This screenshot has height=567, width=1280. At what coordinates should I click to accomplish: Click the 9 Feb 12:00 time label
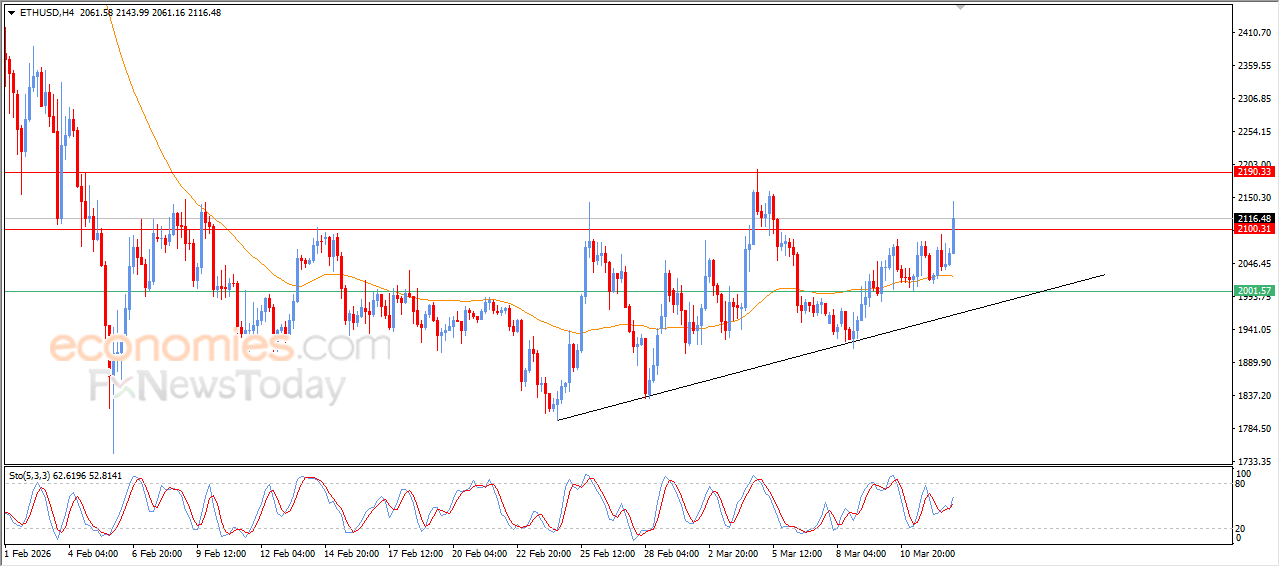[x=221, y=553]
